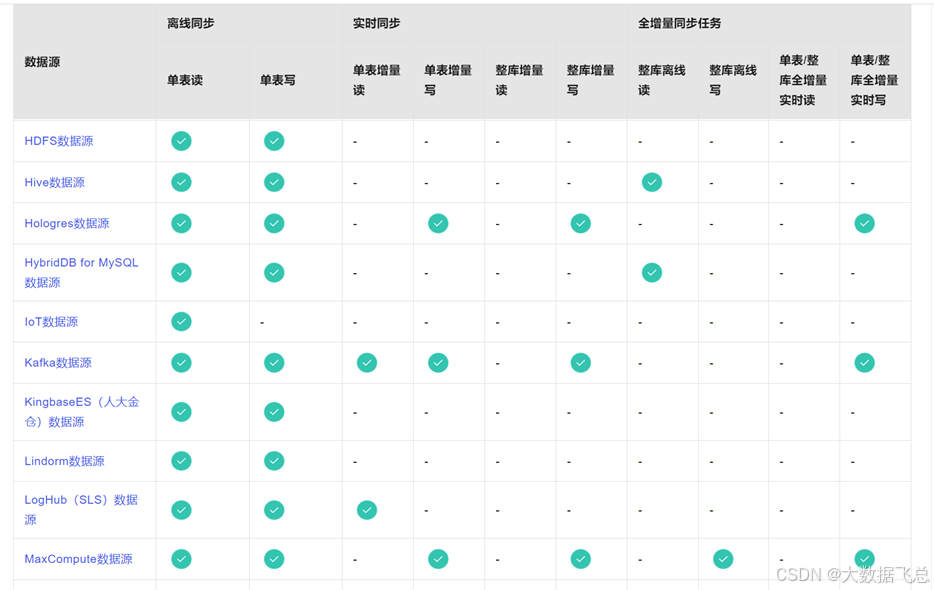This screenshot has width=934, height=590.
Task: Click HybridDB row 单表写 check icon
Action: 274,273
